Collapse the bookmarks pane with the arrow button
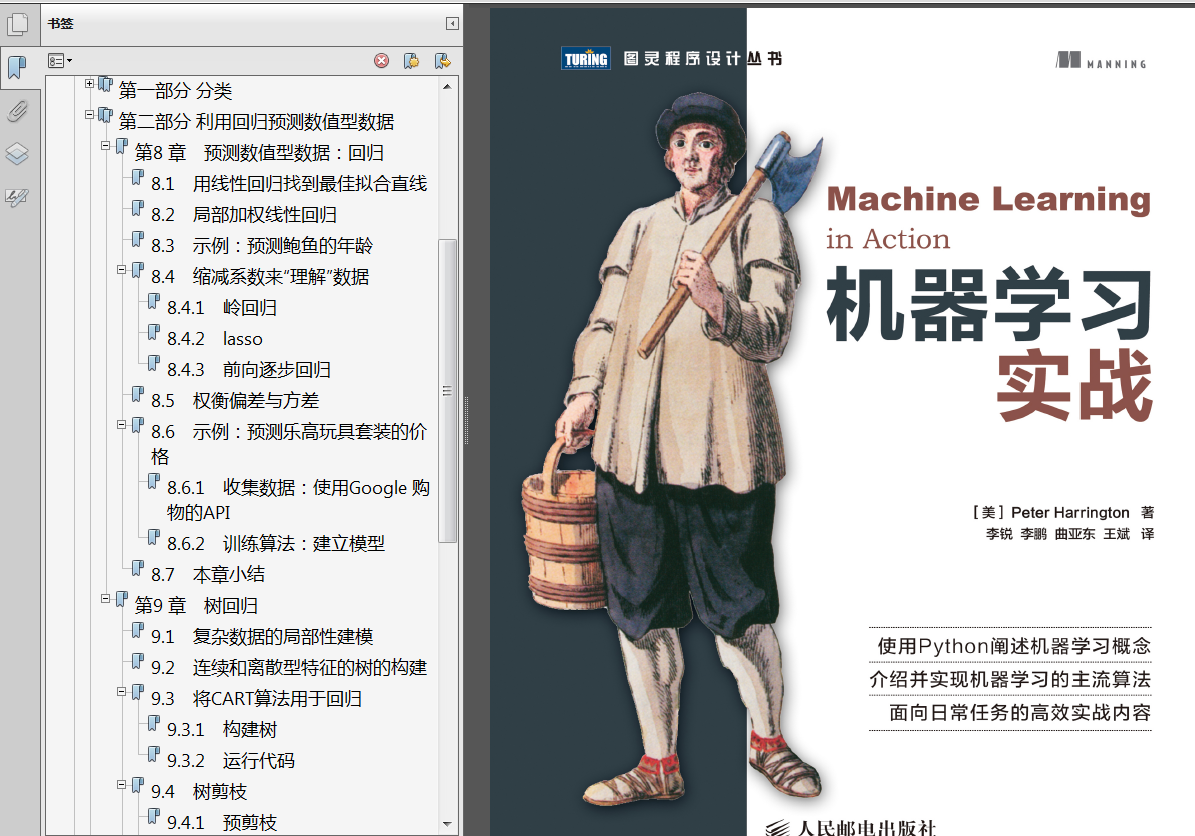The height and width of the screenshot is (836, 1195). pyautogui.click(x=452, y=24)
